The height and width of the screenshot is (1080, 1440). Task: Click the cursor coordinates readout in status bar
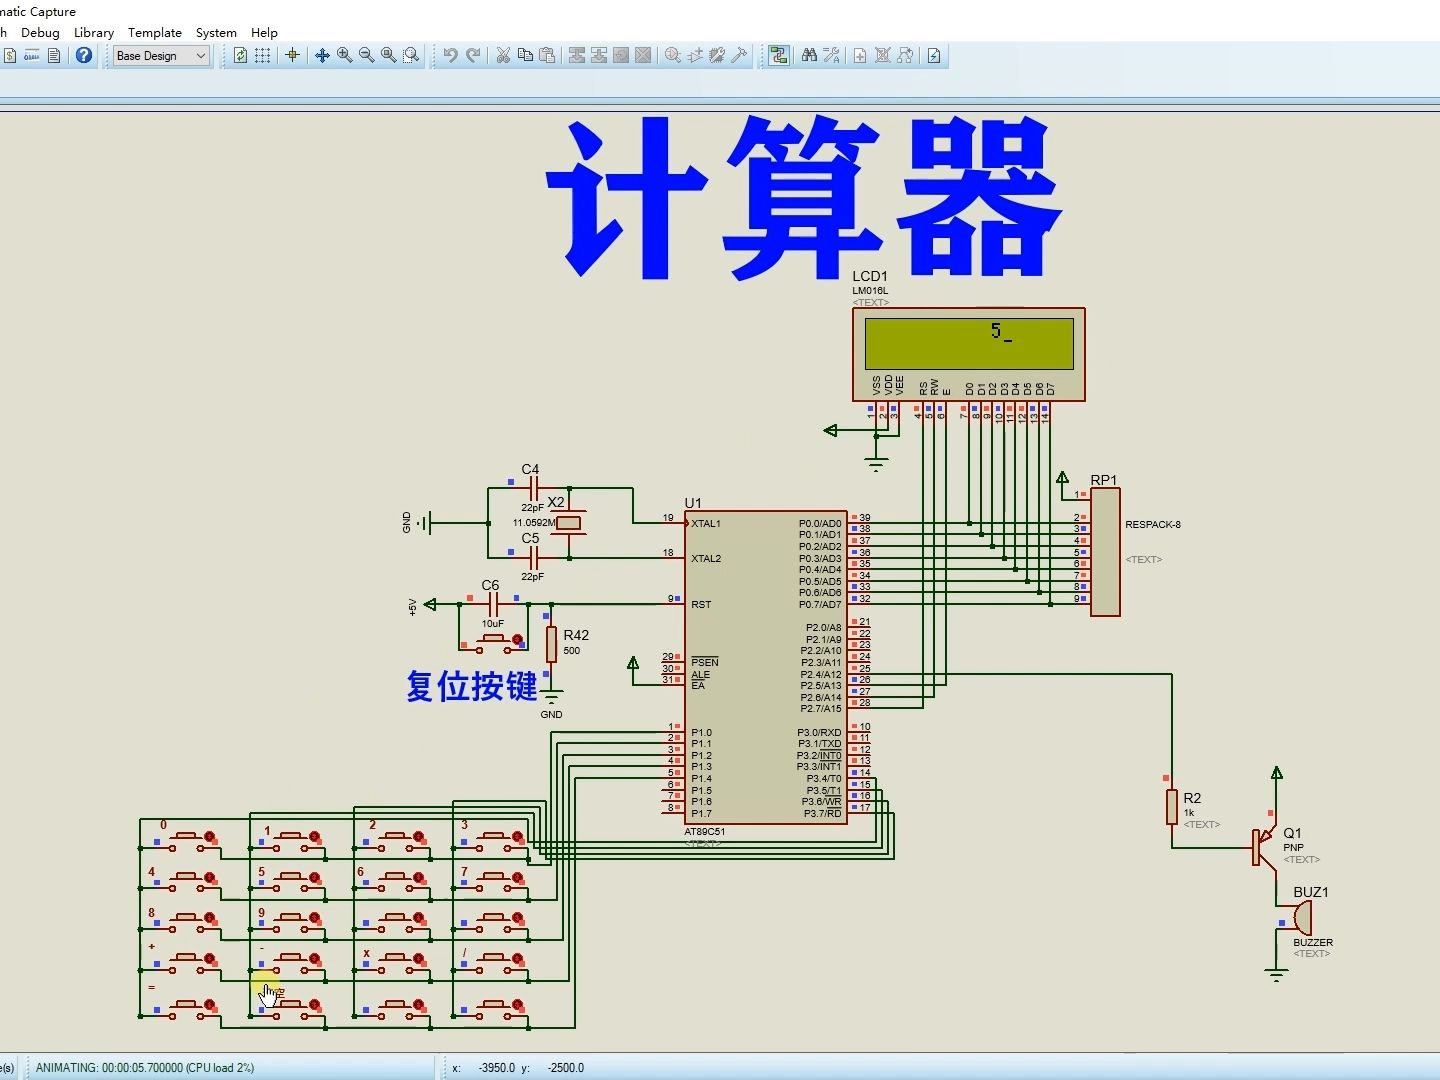[x=518, y=1067]
